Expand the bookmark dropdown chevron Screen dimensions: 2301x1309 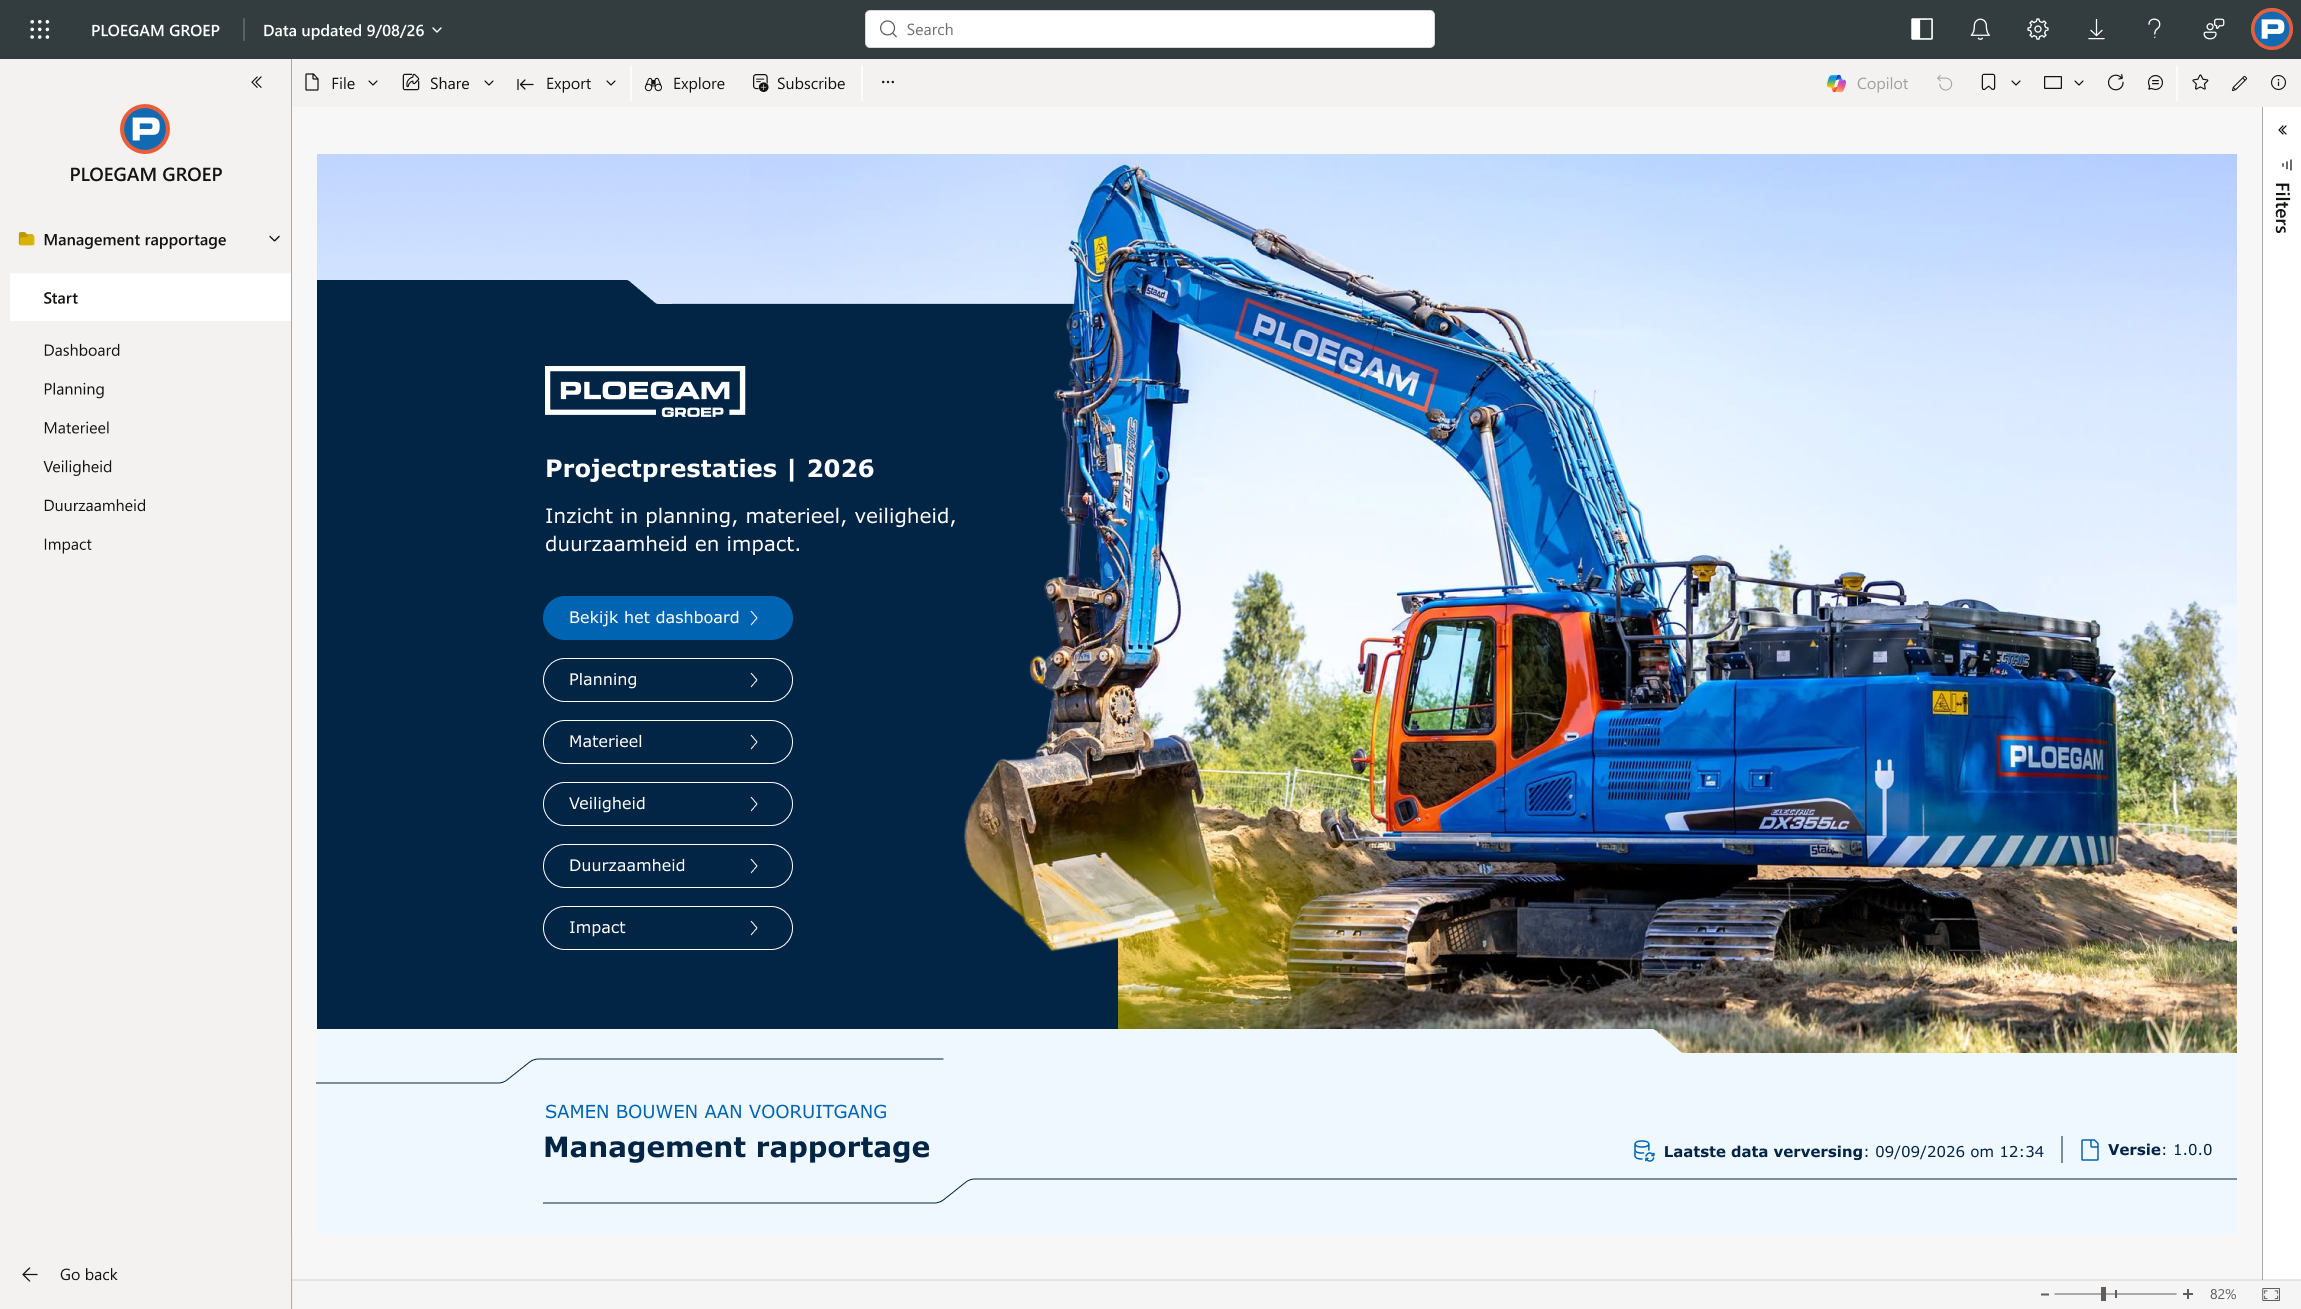coord(2016,83)
